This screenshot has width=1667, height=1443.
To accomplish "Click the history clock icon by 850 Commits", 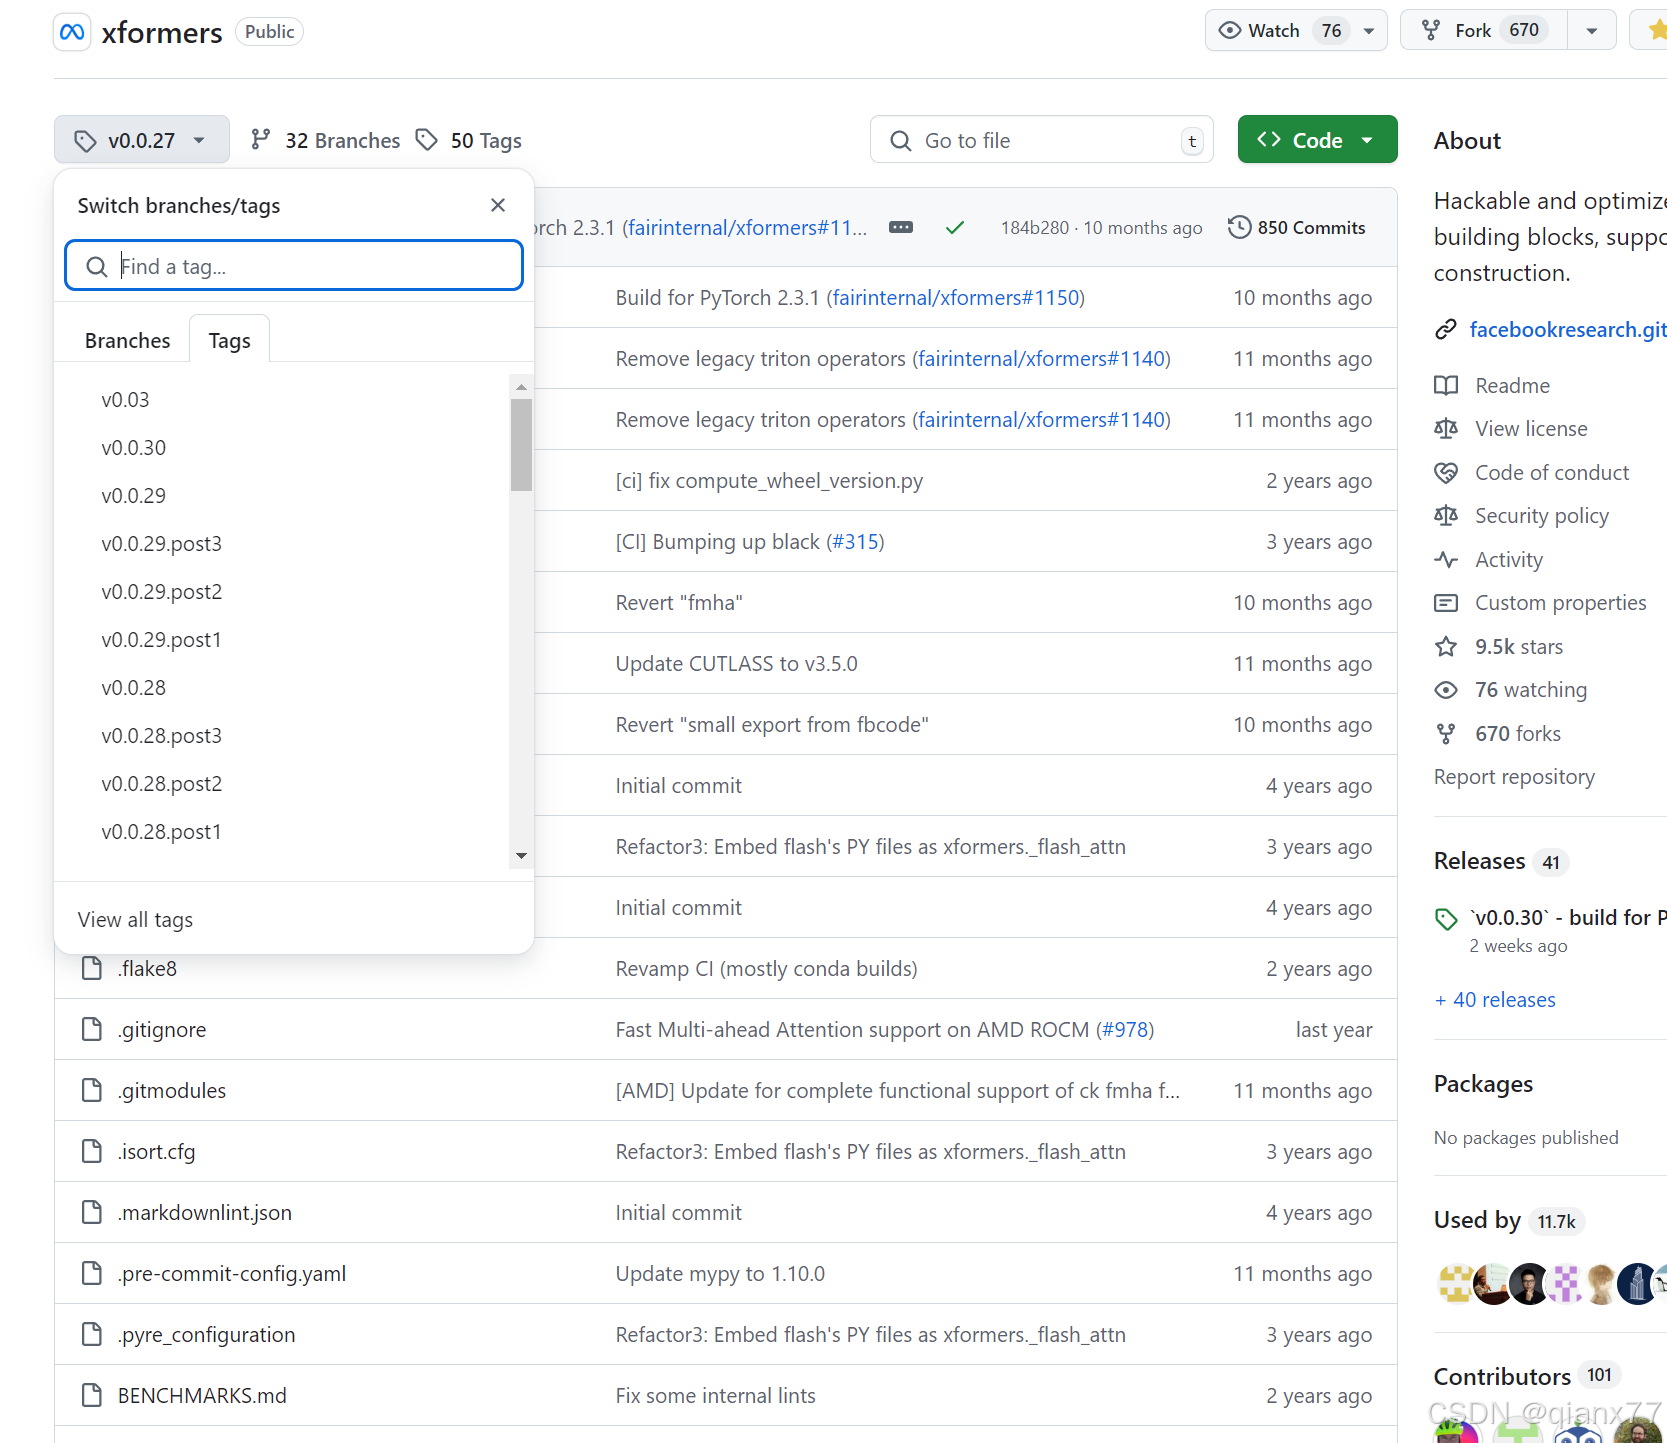I will coord(1239,227).
